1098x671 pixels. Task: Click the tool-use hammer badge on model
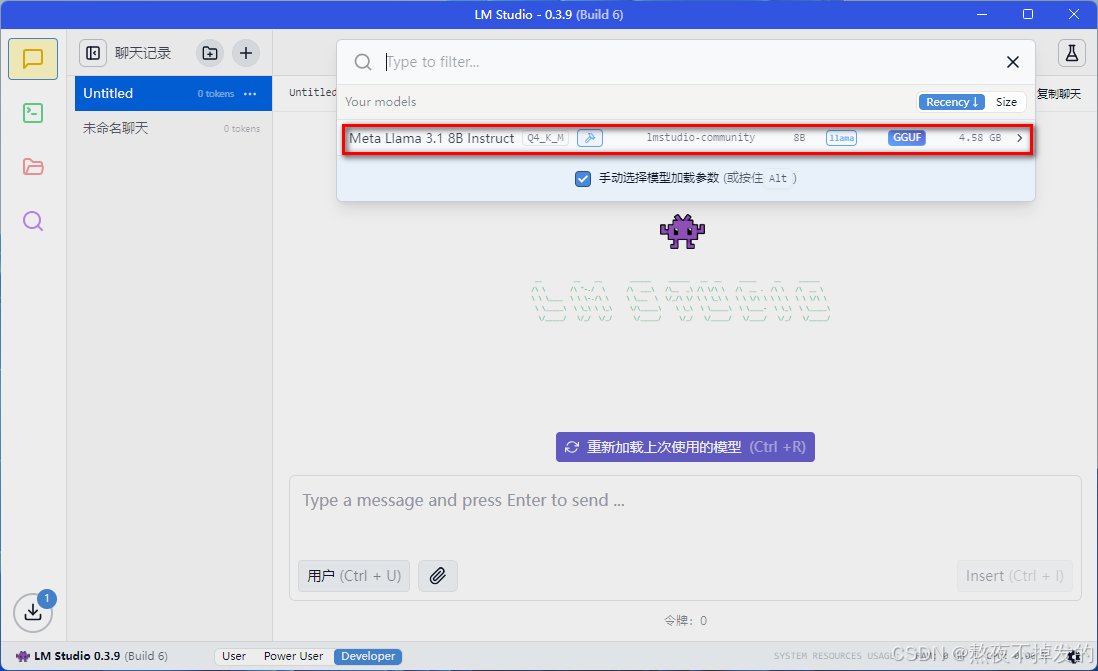[590, 138]
